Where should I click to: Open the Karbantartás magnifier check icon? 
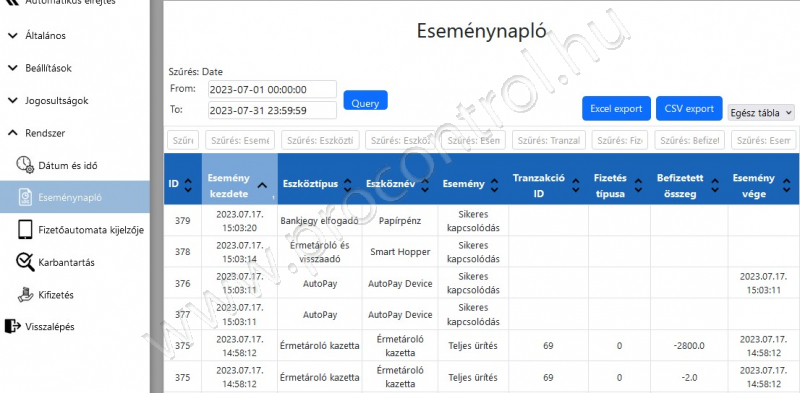tap(24, 262)
